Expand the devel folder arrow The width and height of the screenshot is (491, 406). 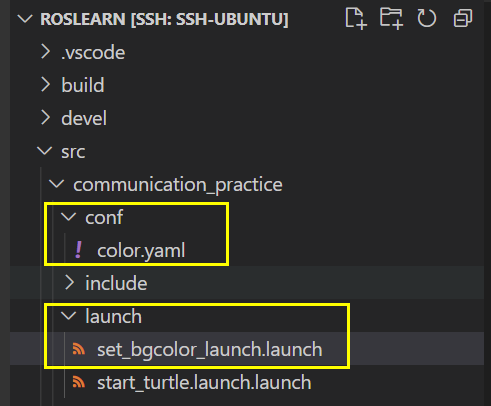45,118
